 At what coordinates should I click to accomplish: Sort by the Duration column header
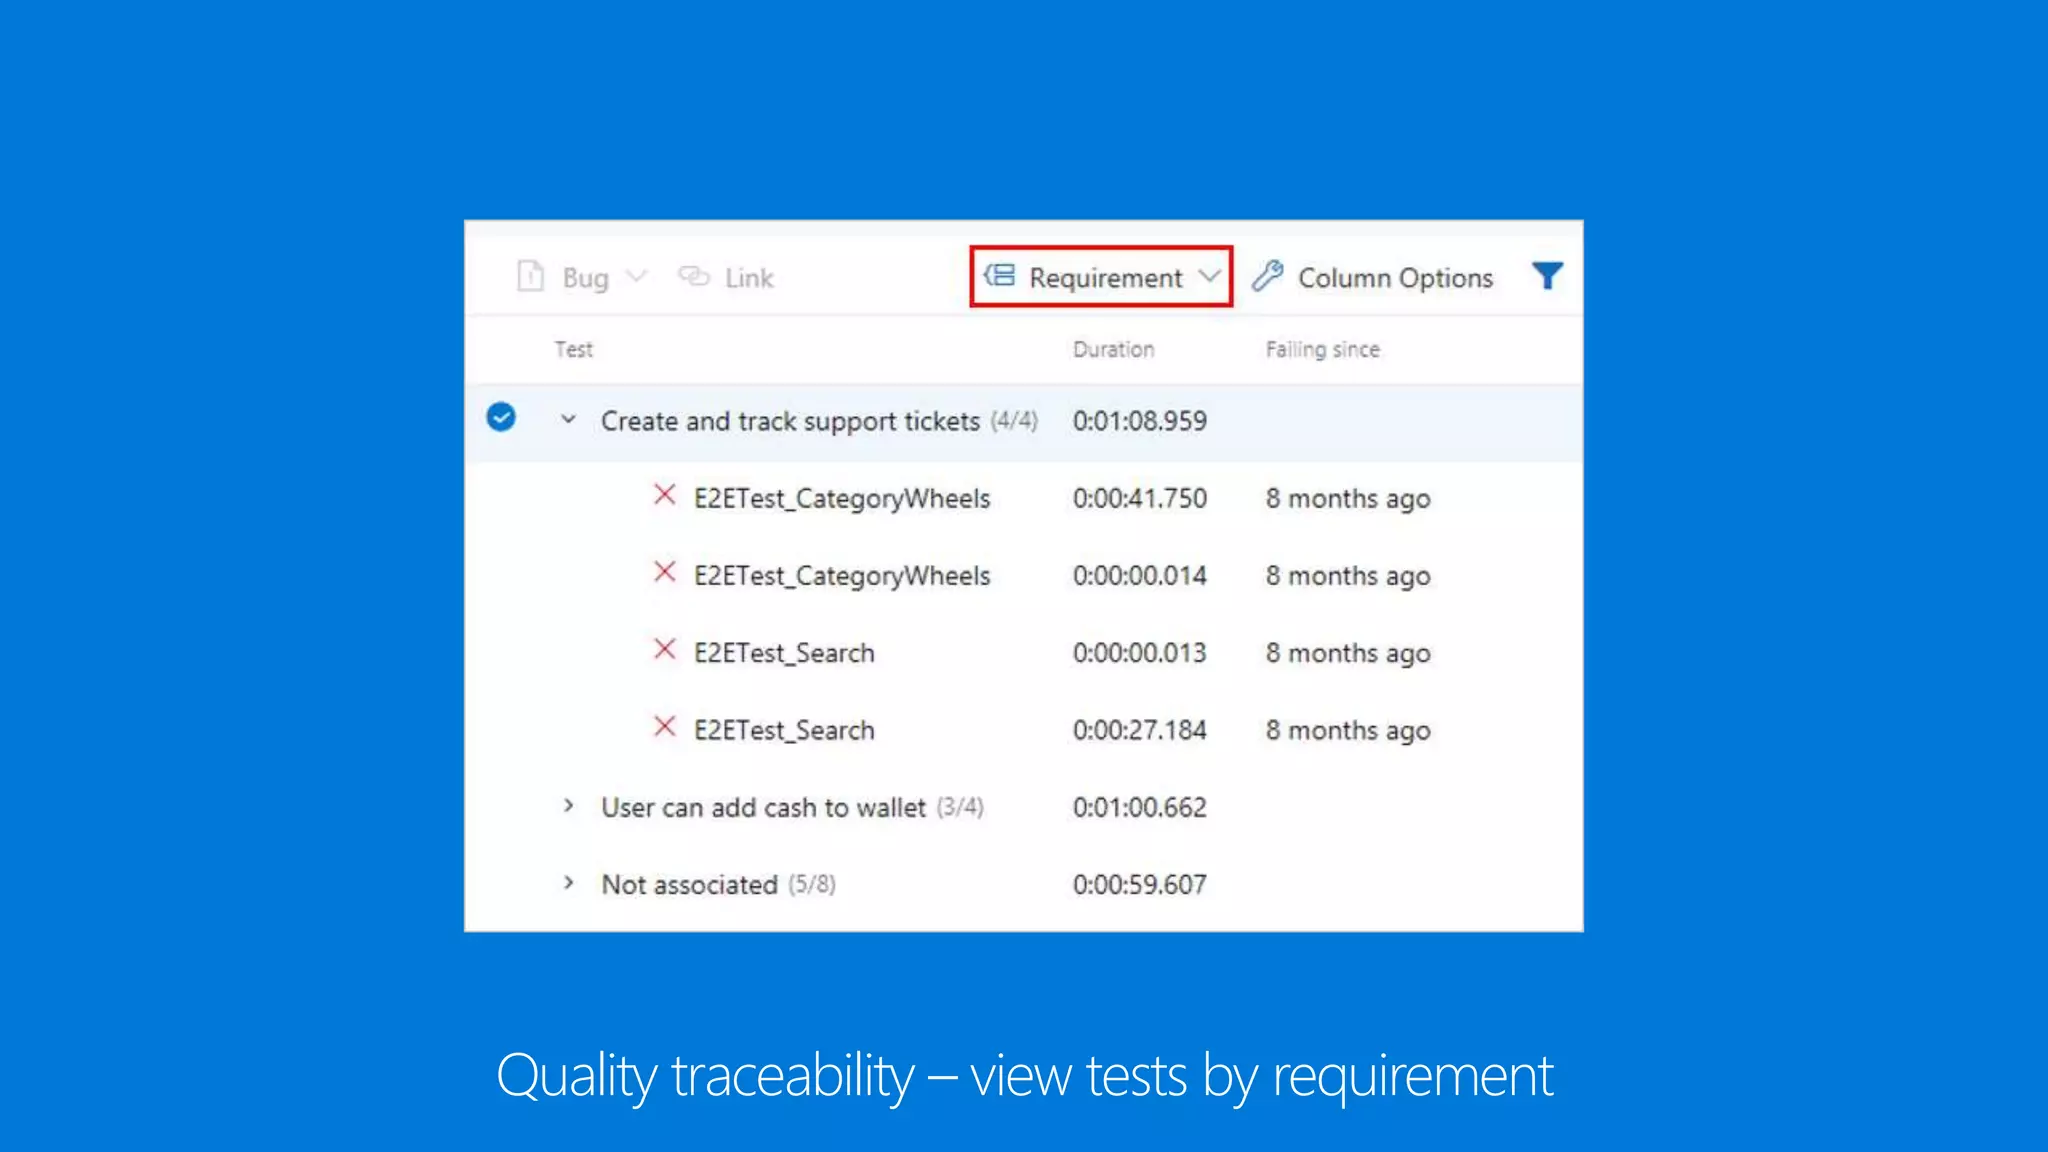(1113, 349)
